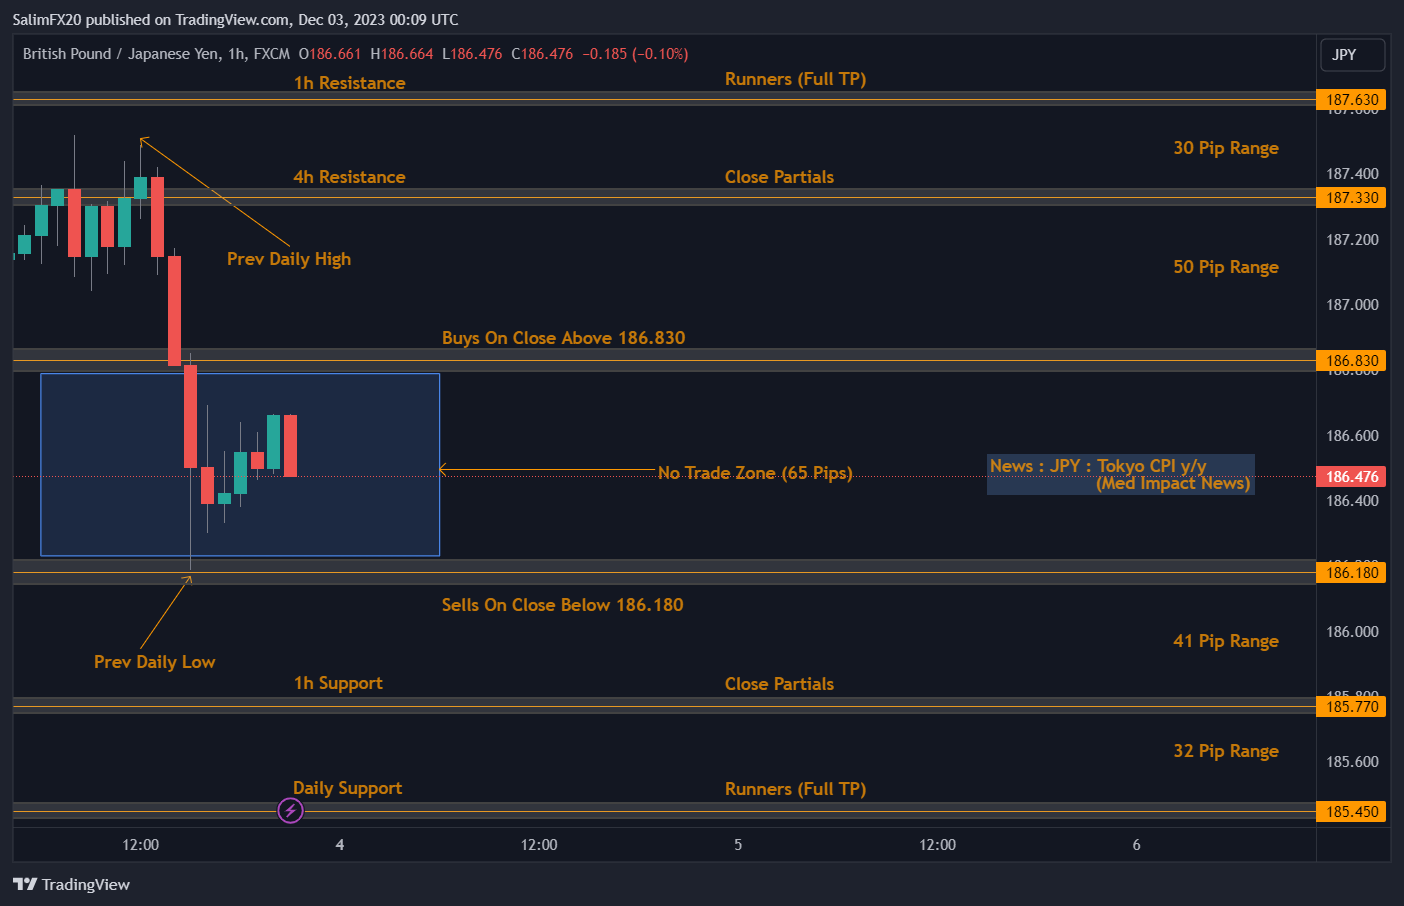The image size is (1404, 906).
Task: Select the Tokyo CPI news annotation box
Action: [1120, 475]
